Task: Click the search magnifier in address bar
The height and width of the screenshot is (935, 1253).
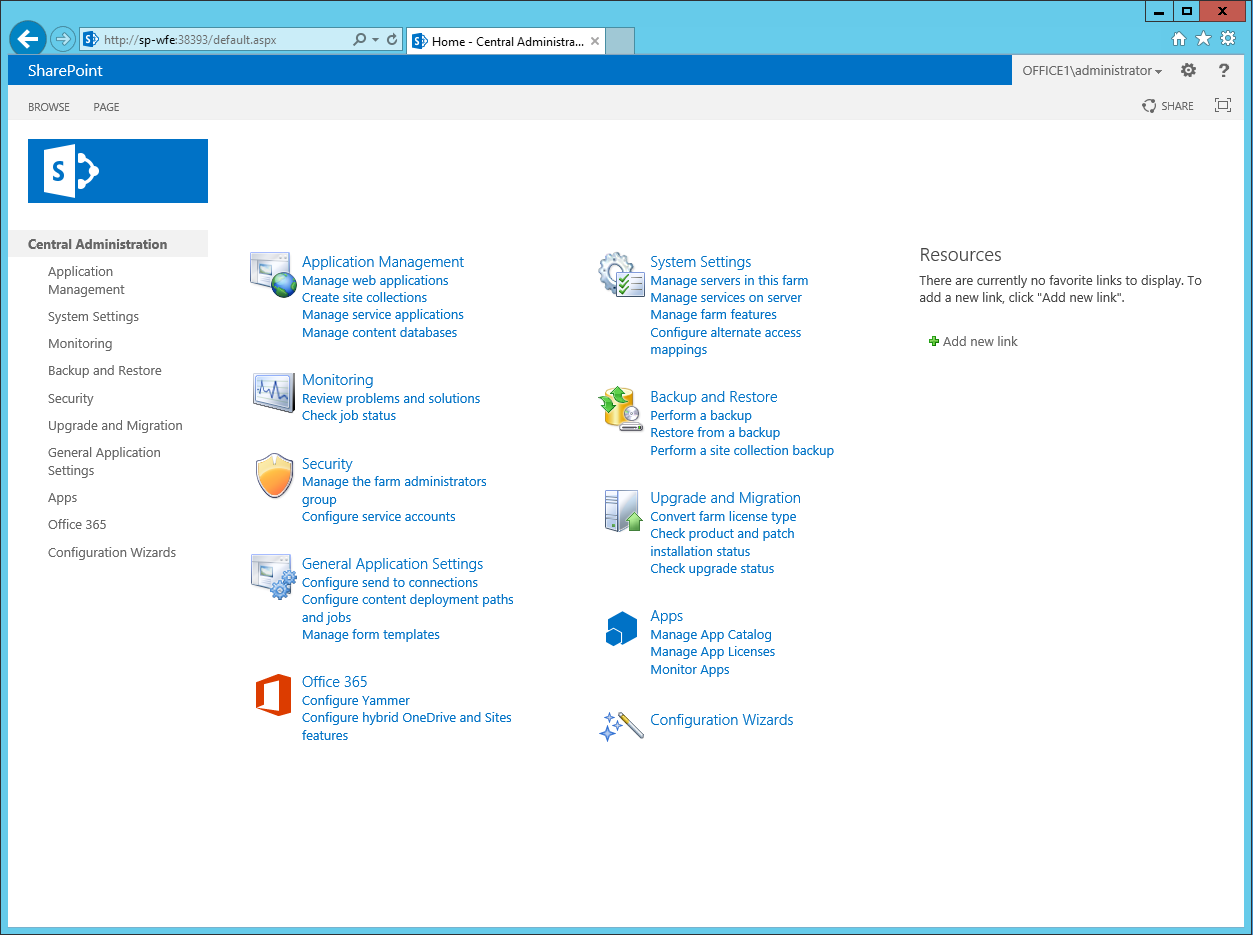Action: click(360, 40)
